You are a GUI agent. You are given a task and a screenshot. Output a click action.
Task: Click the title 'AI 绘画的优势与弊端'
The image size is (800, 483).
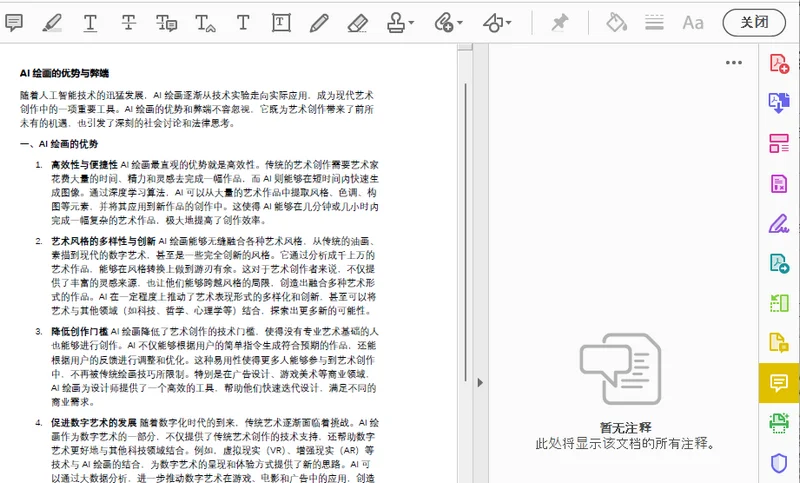(64, 73)
